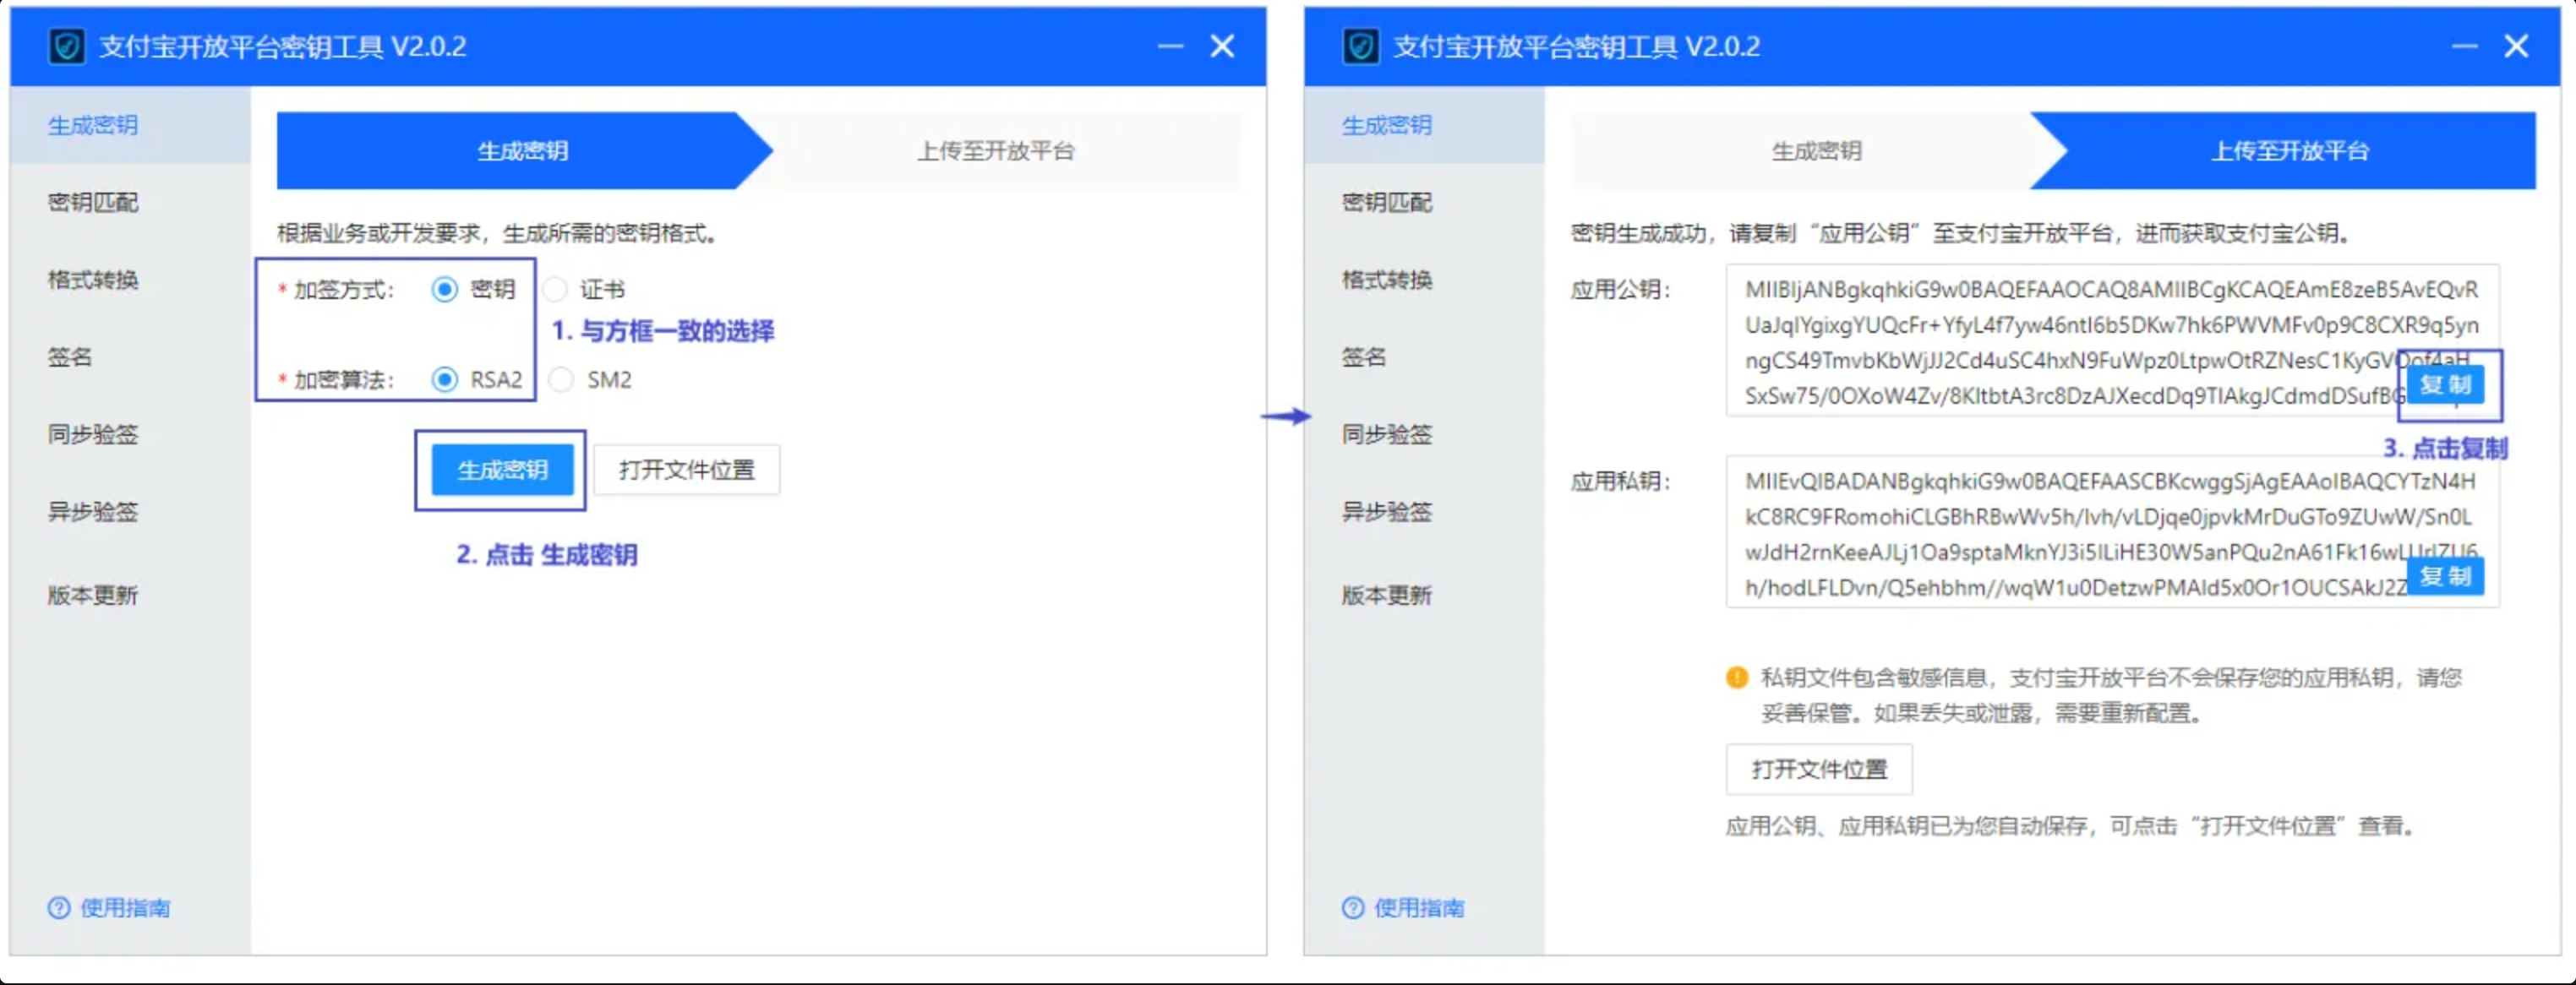Screen dimensions: 2576x985
Task: Open the 使用指南 link in left window
Action: (x=125, y=907)
